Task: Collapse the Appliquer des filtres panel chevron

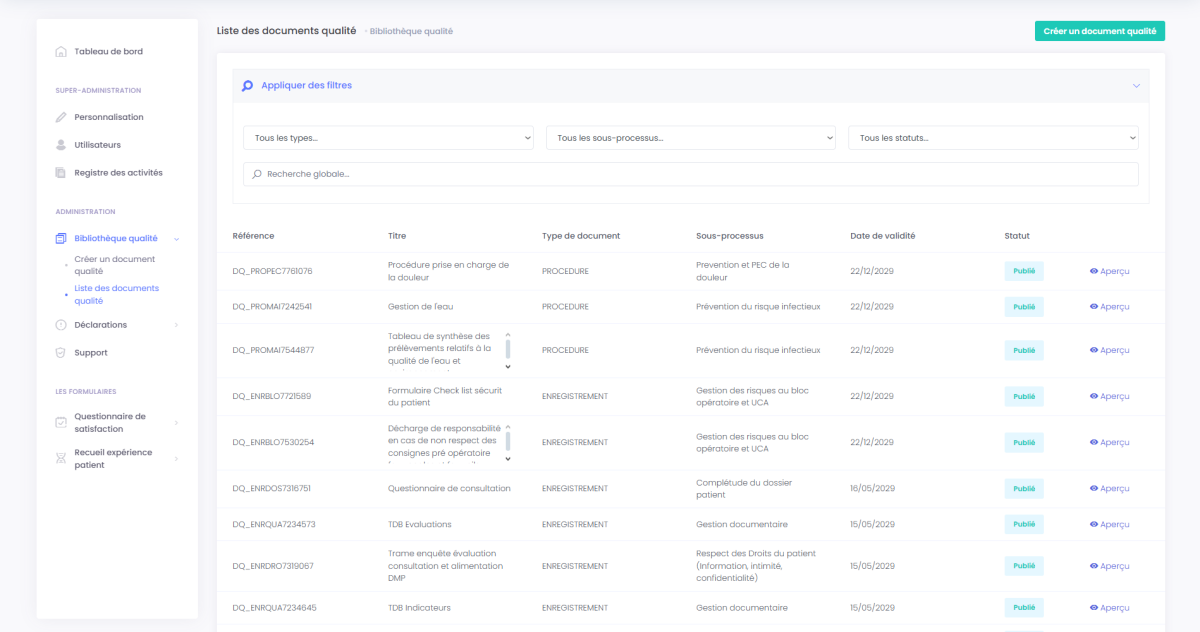Action: coord(1136,86)
